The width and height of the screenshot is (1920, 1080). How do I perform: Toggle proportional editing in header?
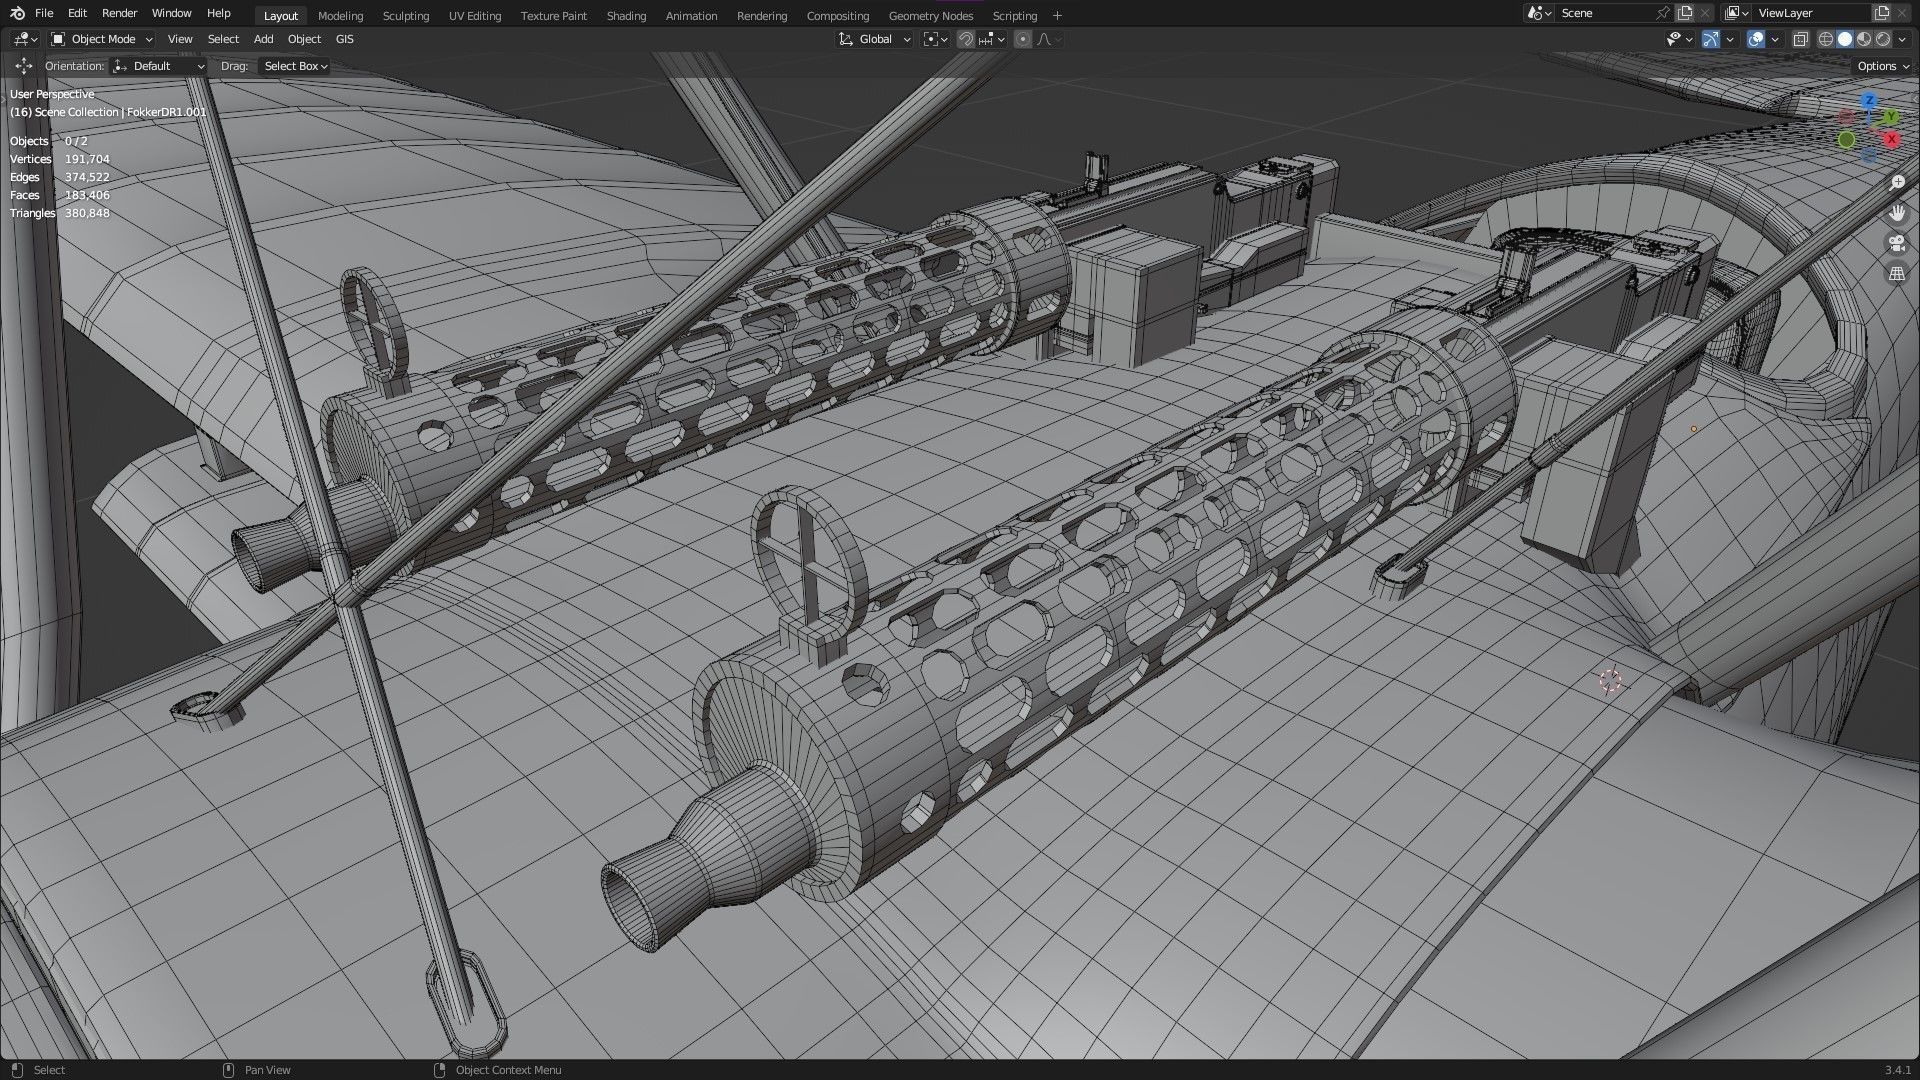(x=1022, y=39)
